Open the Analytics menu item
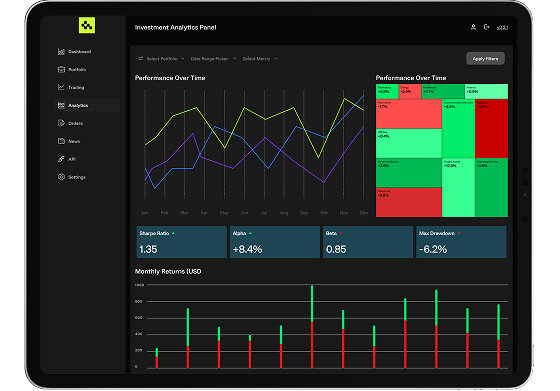This screenshot has width=560, height=391. (87, 105)
